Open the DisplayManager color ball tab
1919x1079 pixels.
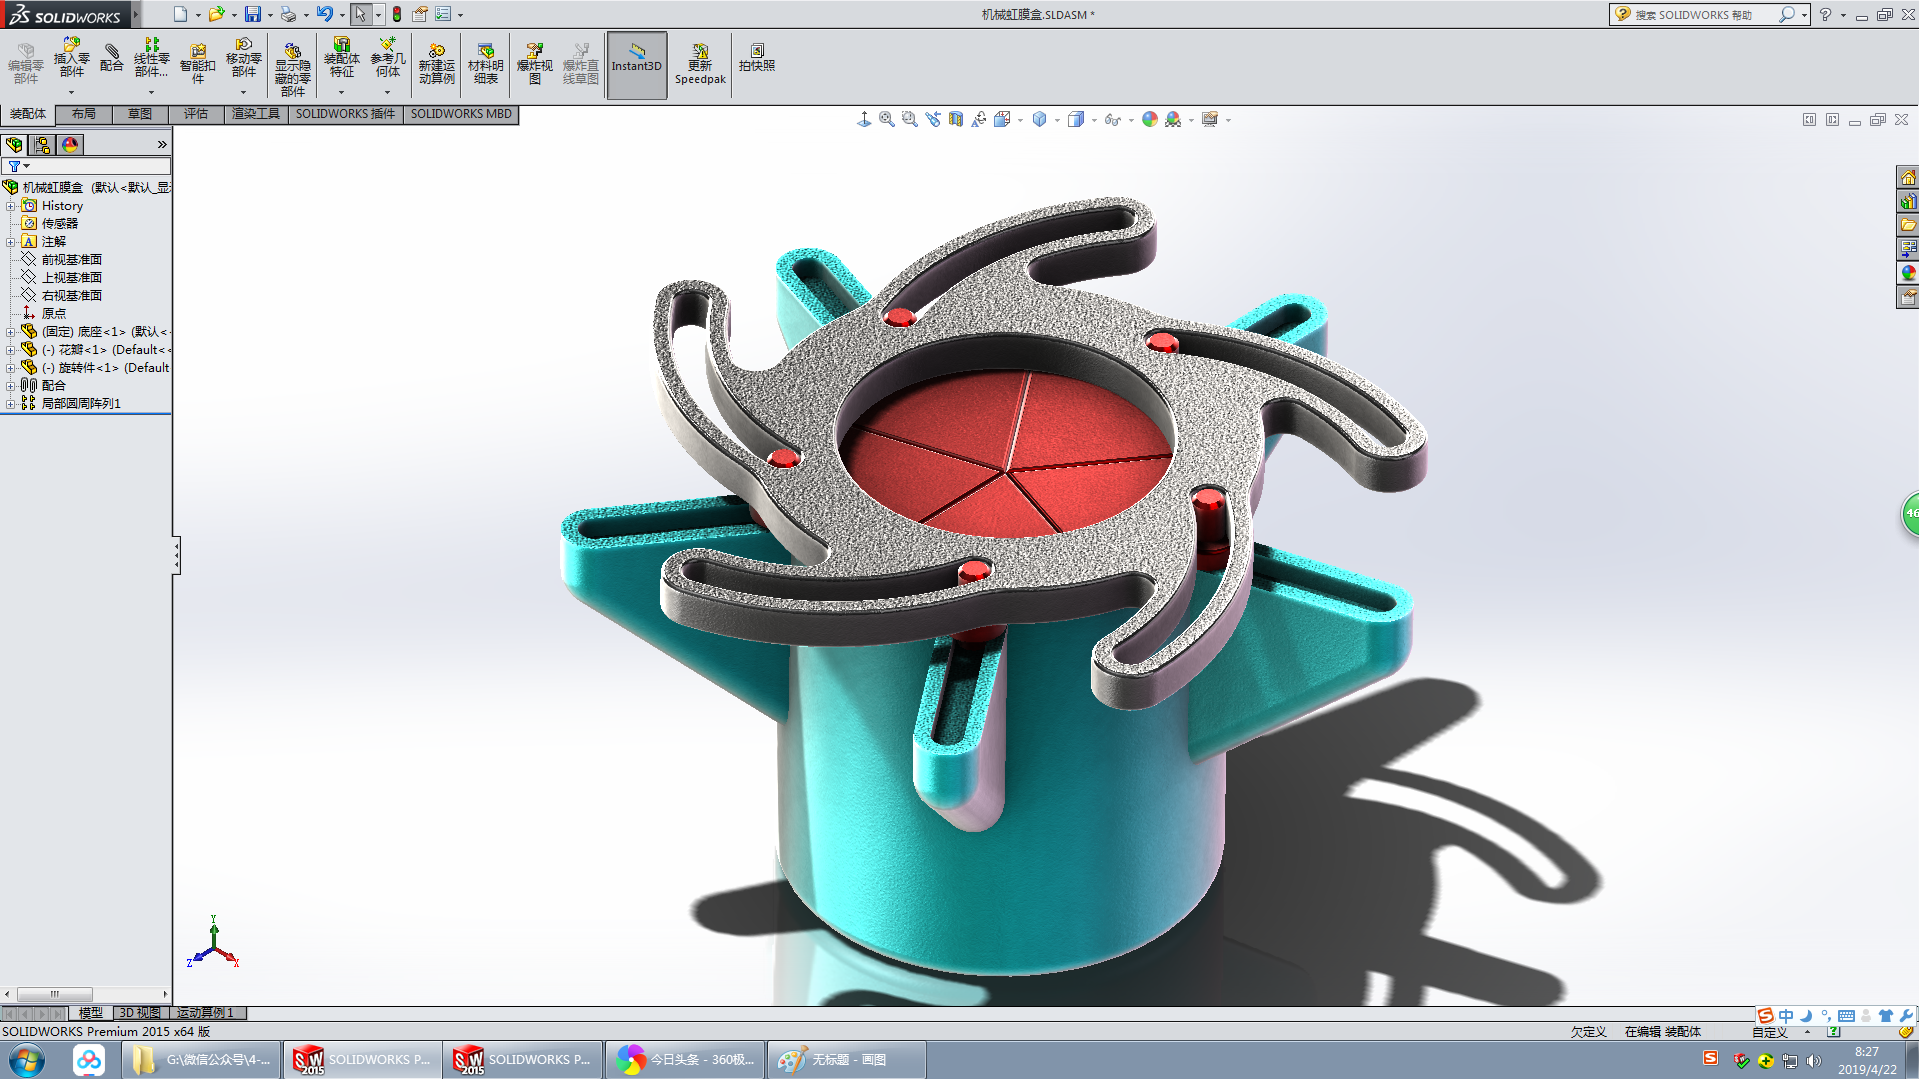pos(70,145)
